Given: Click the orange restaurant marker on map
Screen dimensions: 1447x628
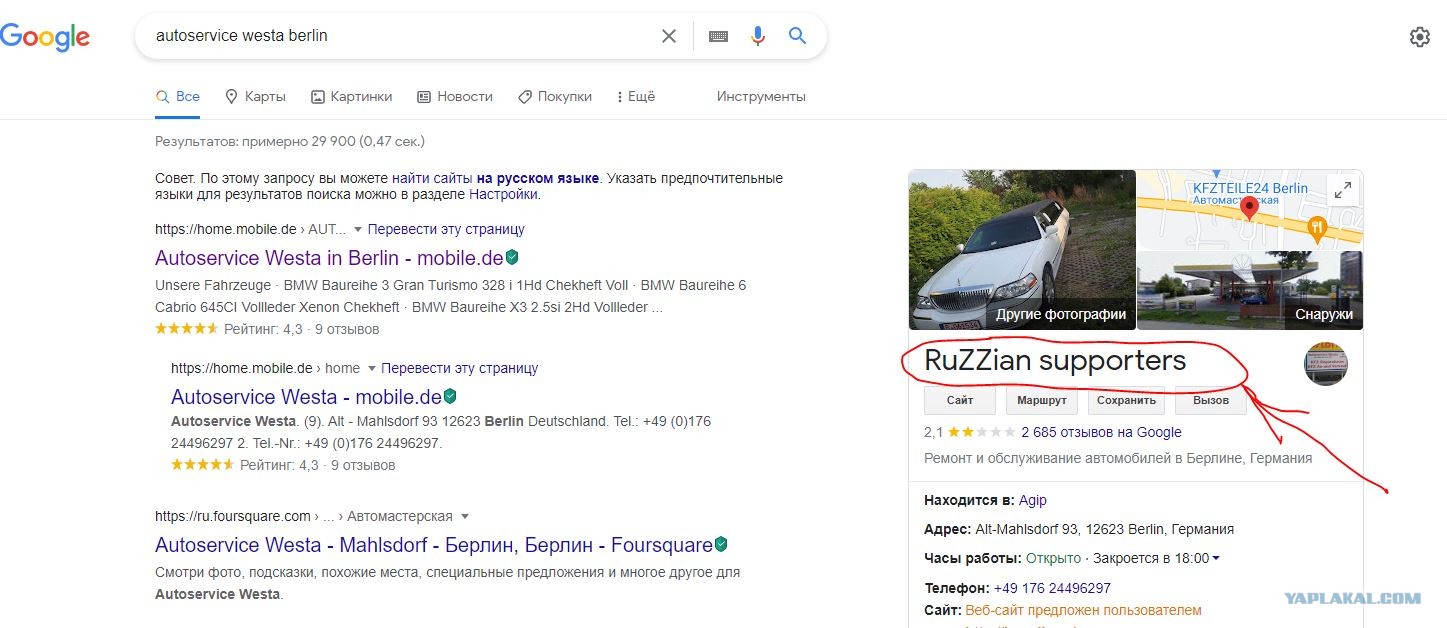Looking at the screenshot, I should click(1317, 229).
